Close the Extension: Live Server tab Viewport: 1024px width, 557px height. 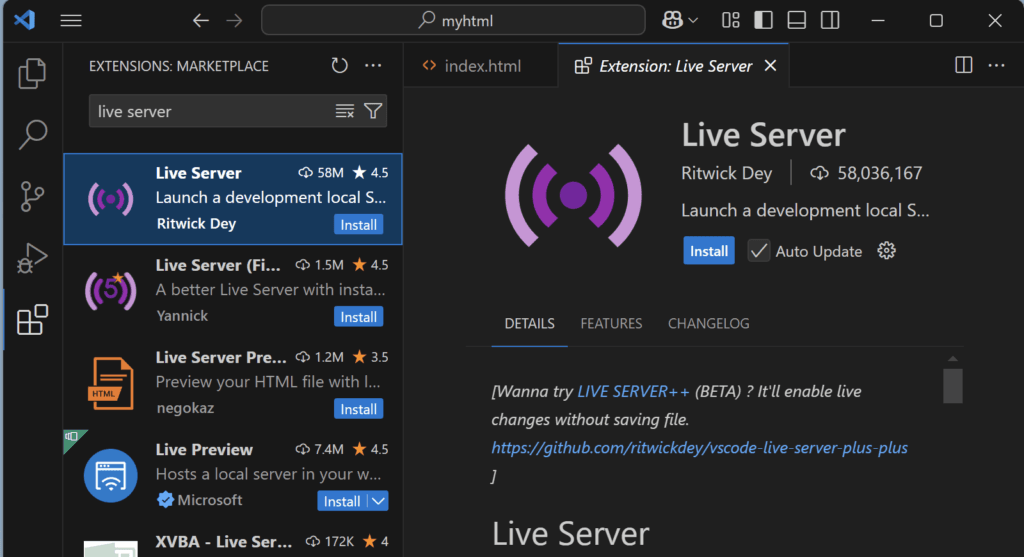click(x=771, y=65)
